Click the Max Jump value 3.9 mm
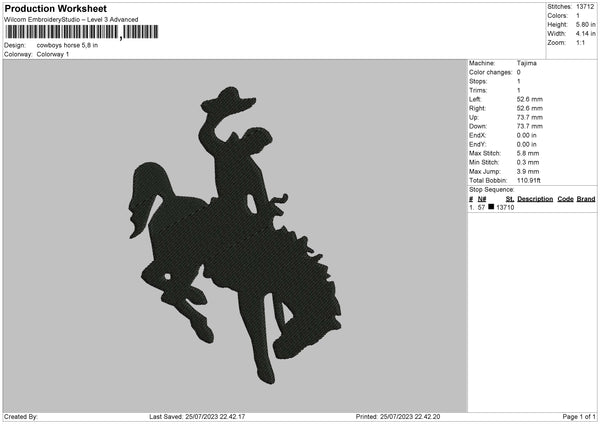600x424 pixels. pyautogui.click(x=528, y=172)
